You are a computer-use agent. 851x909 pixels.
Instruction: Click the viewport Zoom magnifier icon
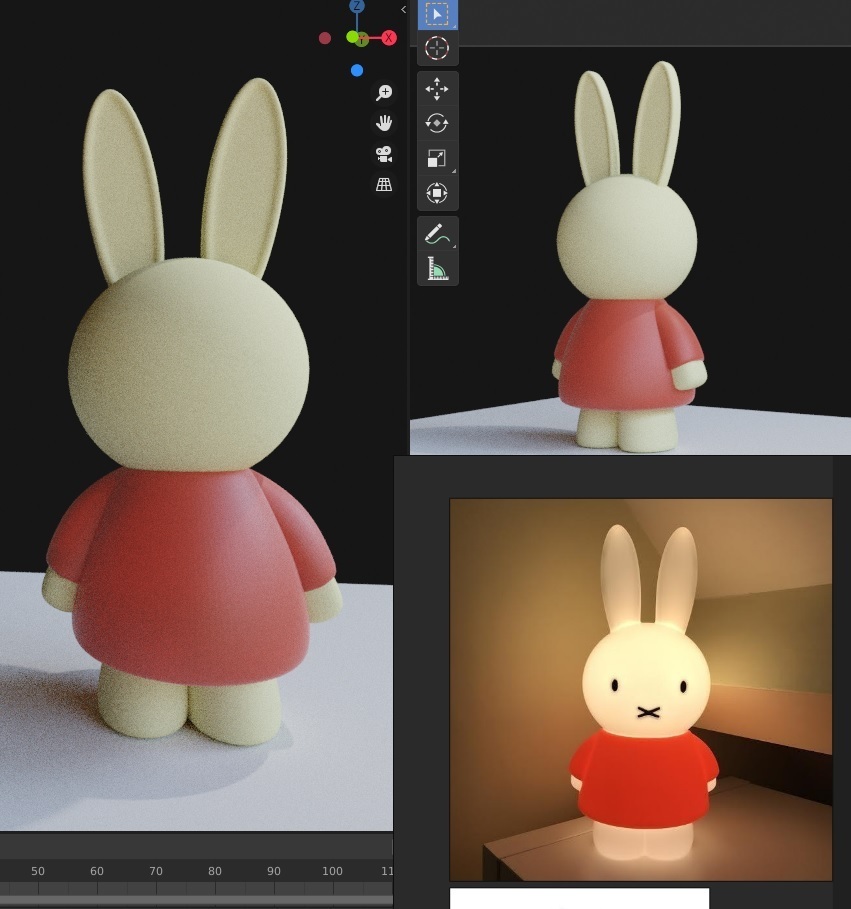383,91
